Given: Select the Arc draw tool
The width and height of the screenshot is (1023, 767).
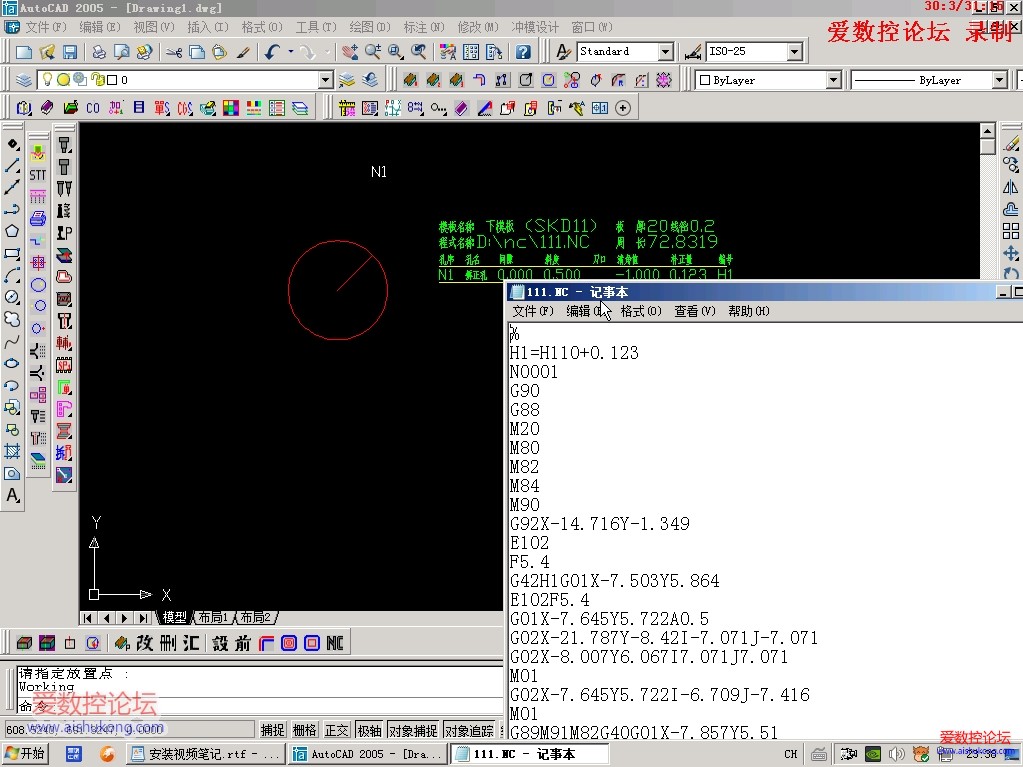Looking at the screenshot, I should (12, 275).
